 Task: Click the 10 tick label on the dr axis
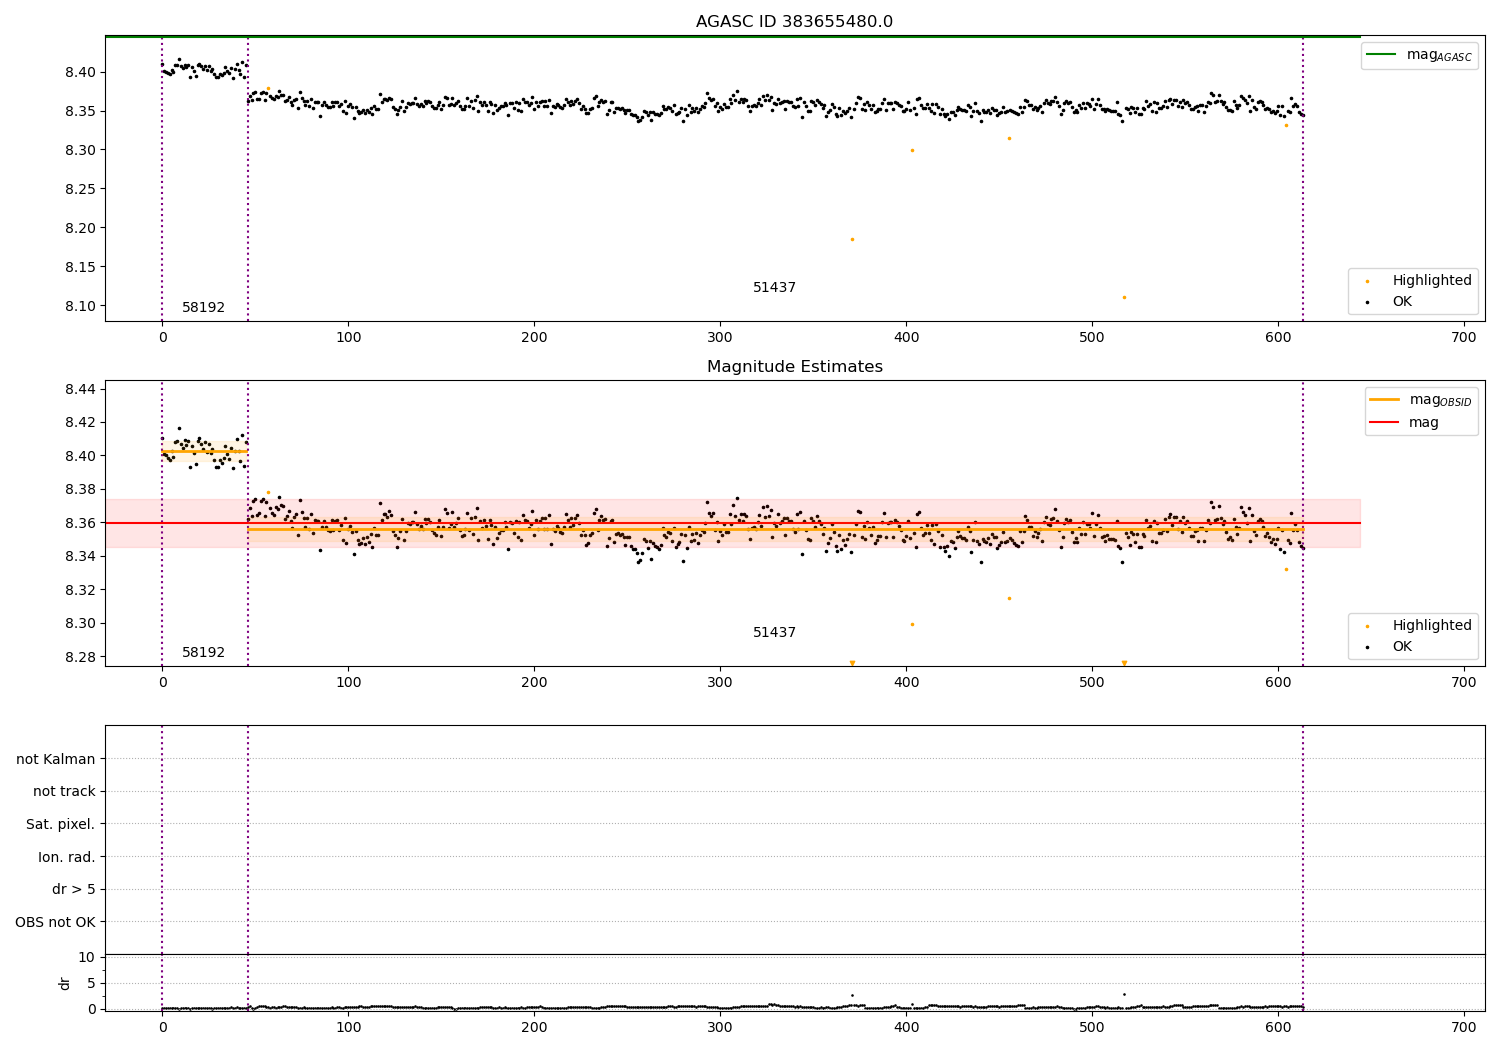click(x=87, y=957)
